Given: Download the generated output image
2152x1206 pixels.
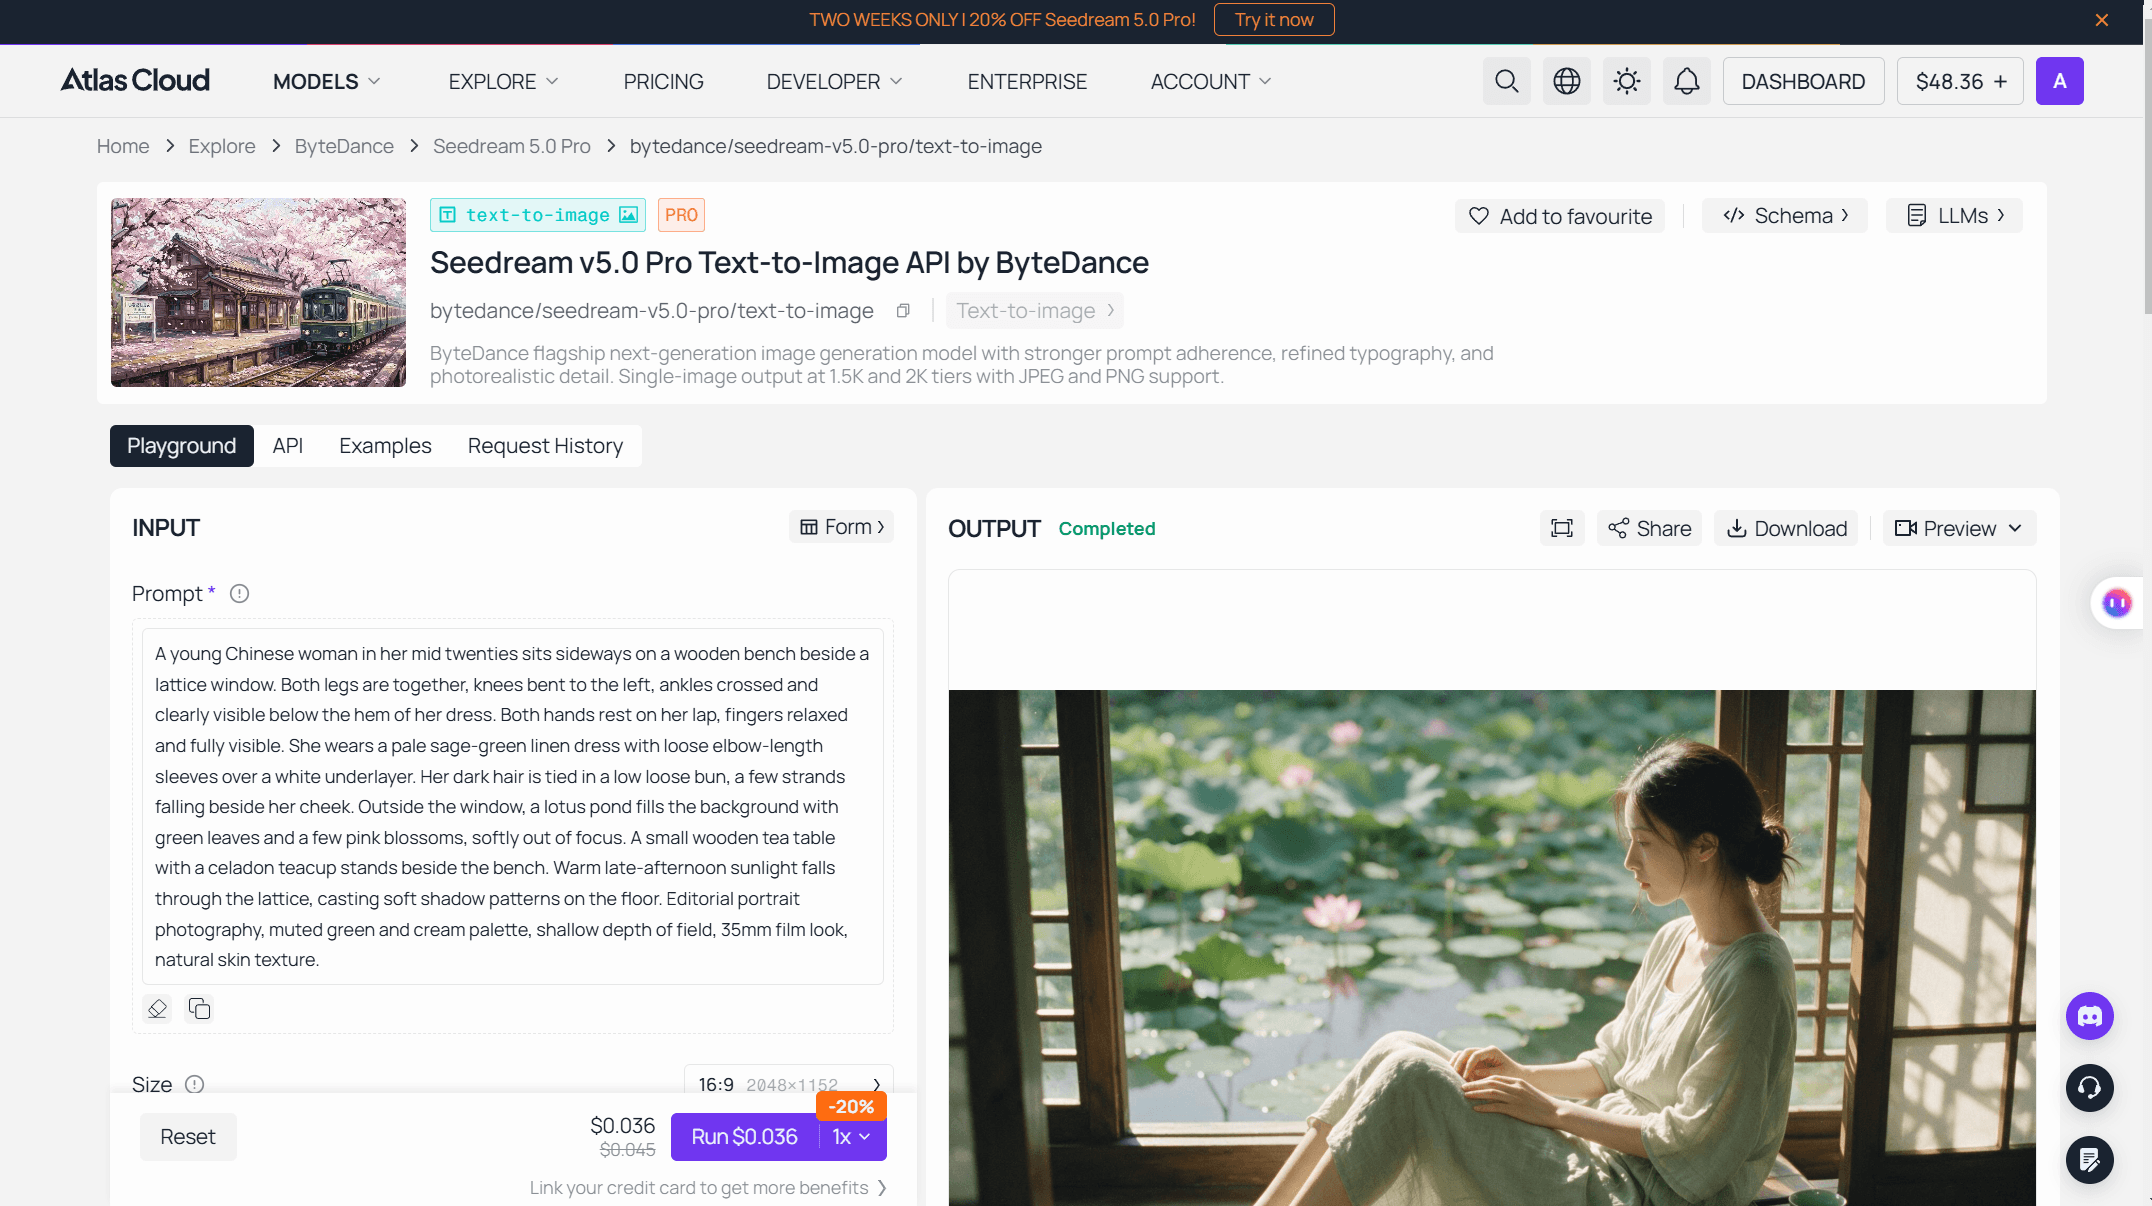Looking at the screenshot, I should 1786,528.
